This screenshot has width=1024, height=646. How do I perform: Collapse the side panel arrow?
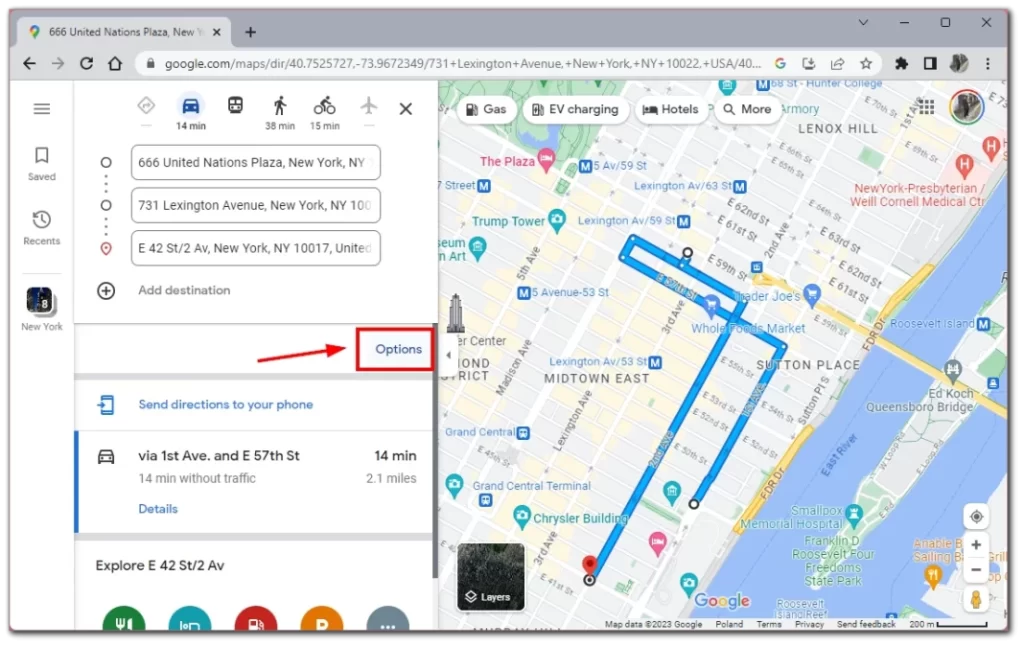click(448, 355)
